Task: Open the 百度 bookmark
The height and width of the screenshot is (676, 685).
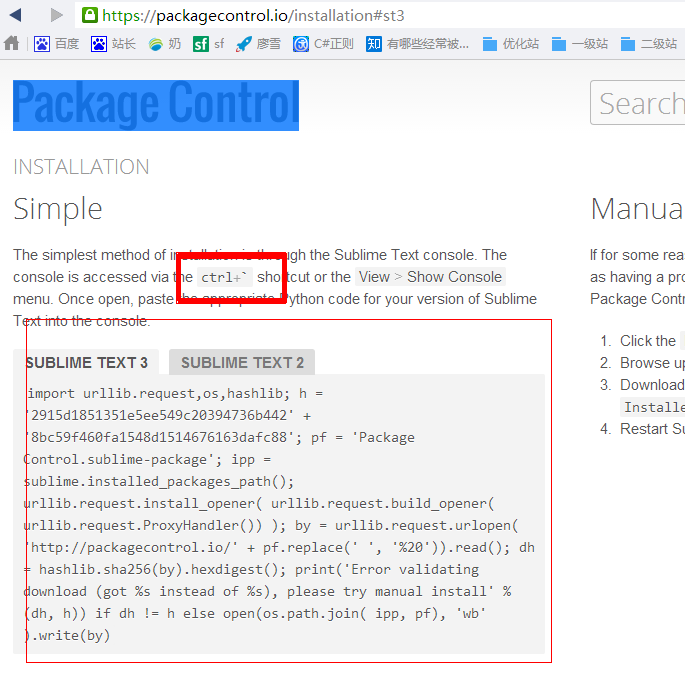Action: (x=56, y=44)
